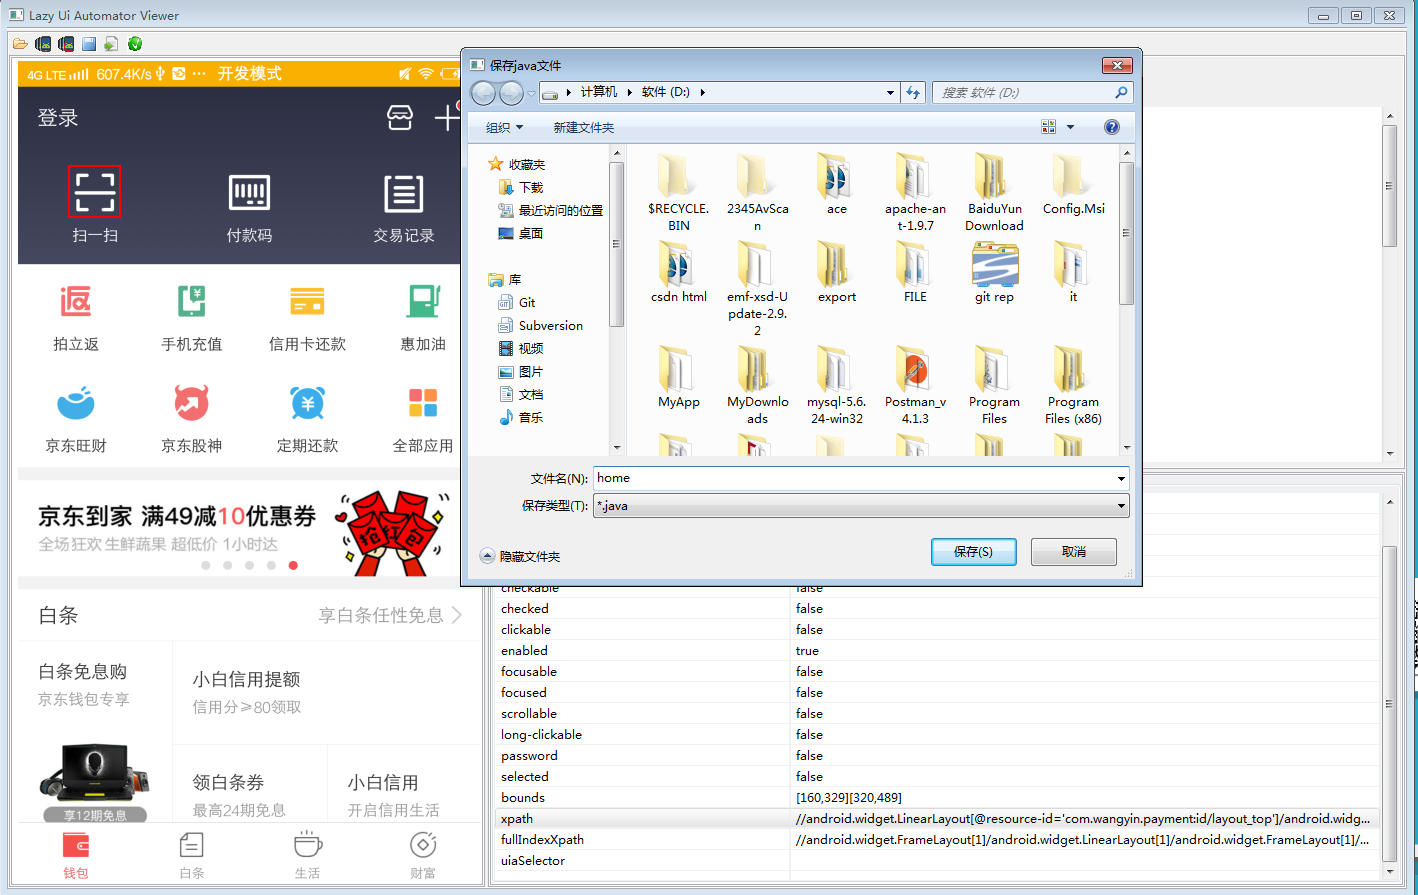1418x895 pixels.
Task: Expand the 计算机 breadcrumb arrow
Action: click(x=630, y=92)
